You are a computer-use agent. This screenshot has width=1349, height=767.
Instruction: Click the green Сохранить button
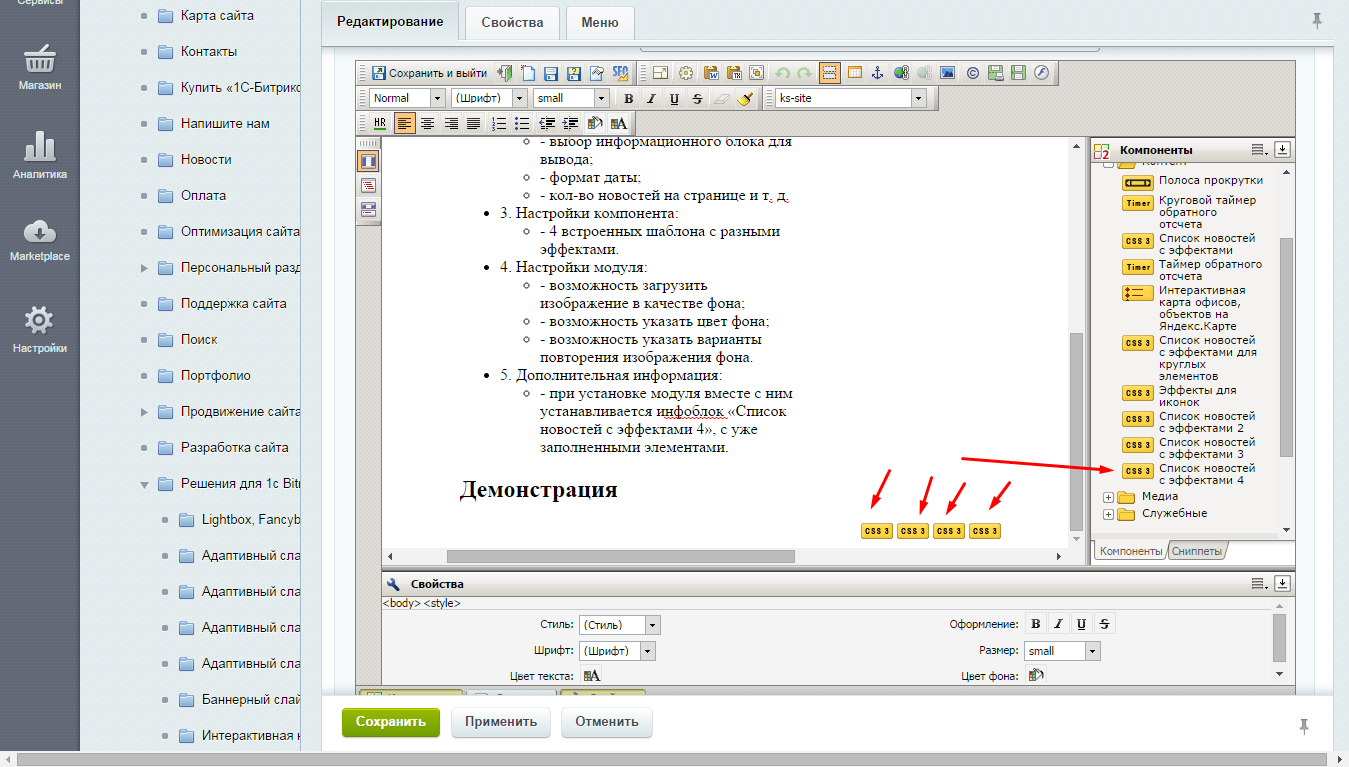[x=390, y=722]
